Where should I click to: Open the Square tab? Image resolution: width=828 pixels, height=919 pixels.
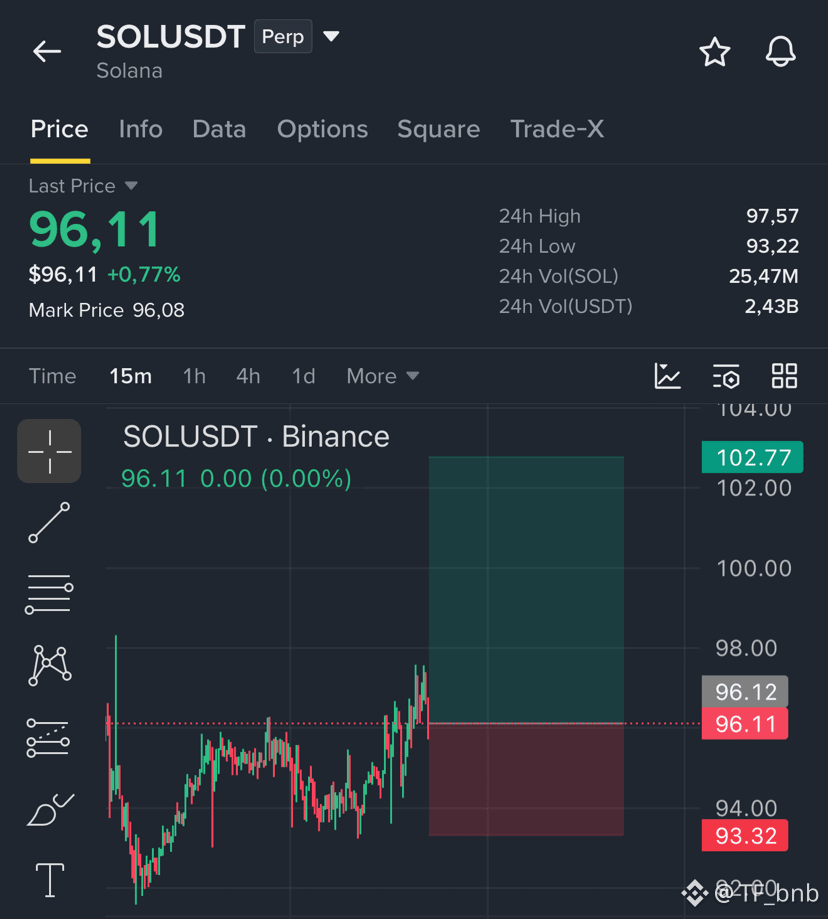tap(438, 129)
